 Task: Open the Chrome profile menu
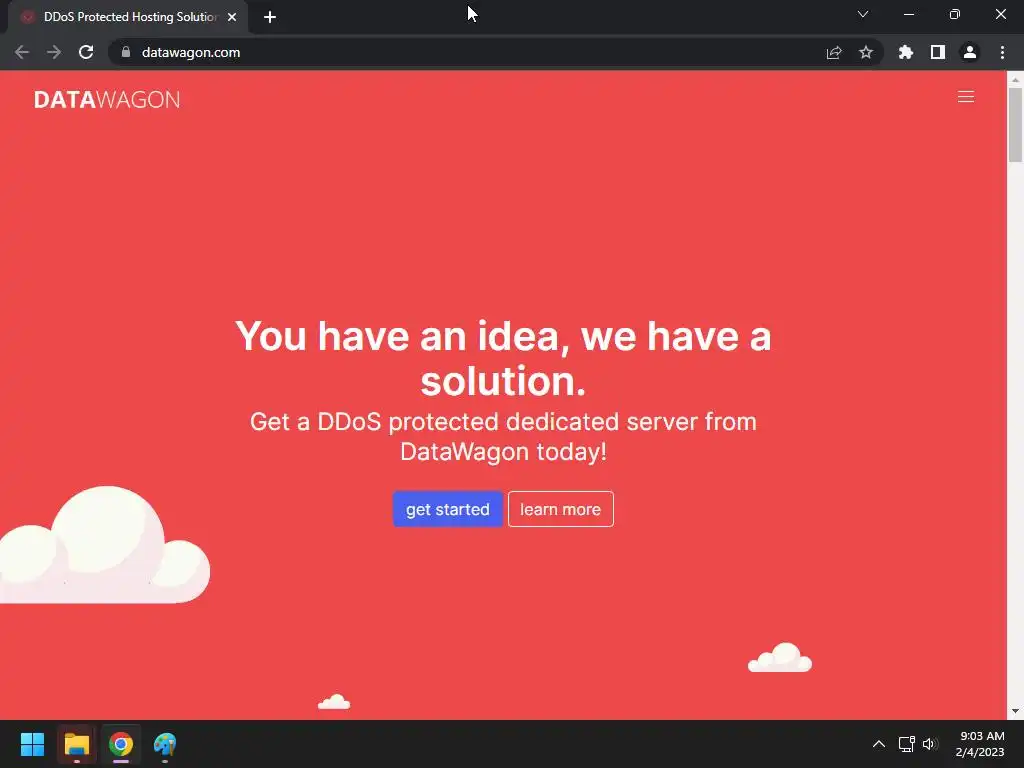[x=970, y=52]
